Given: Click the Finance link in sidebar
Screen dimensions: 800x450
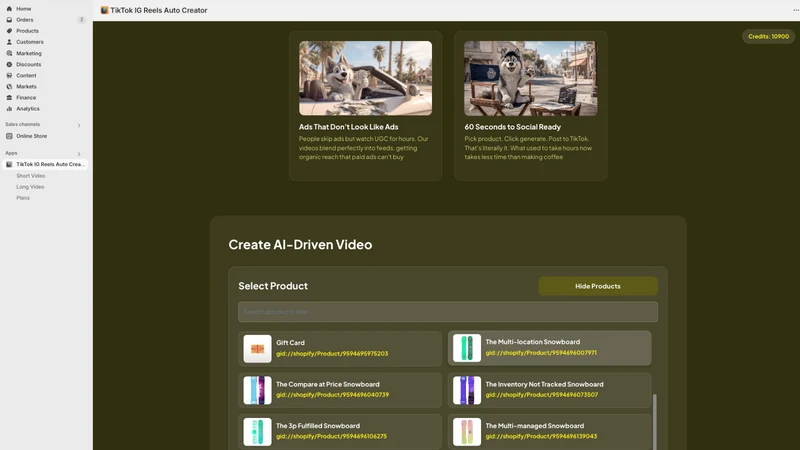Looking at the screenshot, I should coord(26,97).
